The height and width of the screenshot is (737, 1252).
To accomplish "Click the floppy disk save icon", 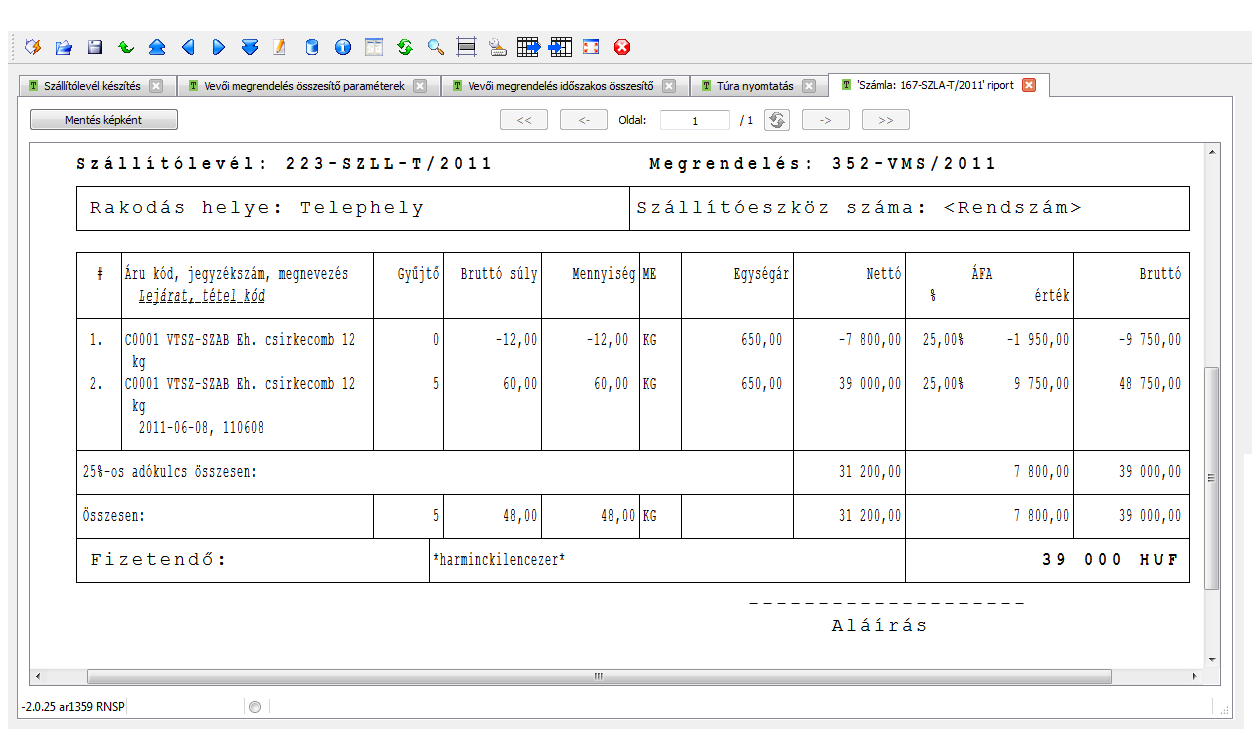I will [95, 47].
